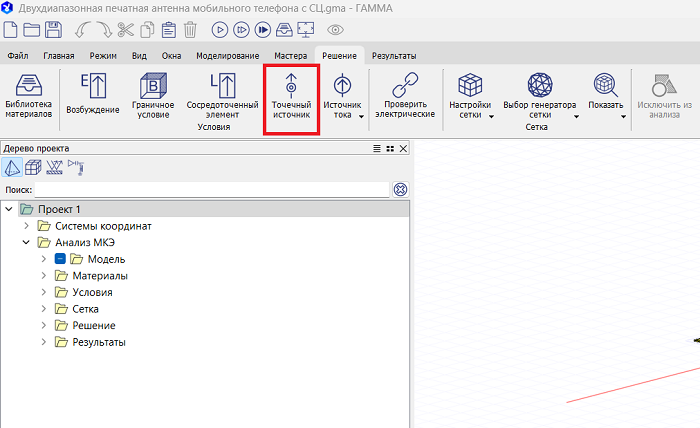Click the Поиск search input field
This screenshot has height=428, width=700.
point(210,189)
